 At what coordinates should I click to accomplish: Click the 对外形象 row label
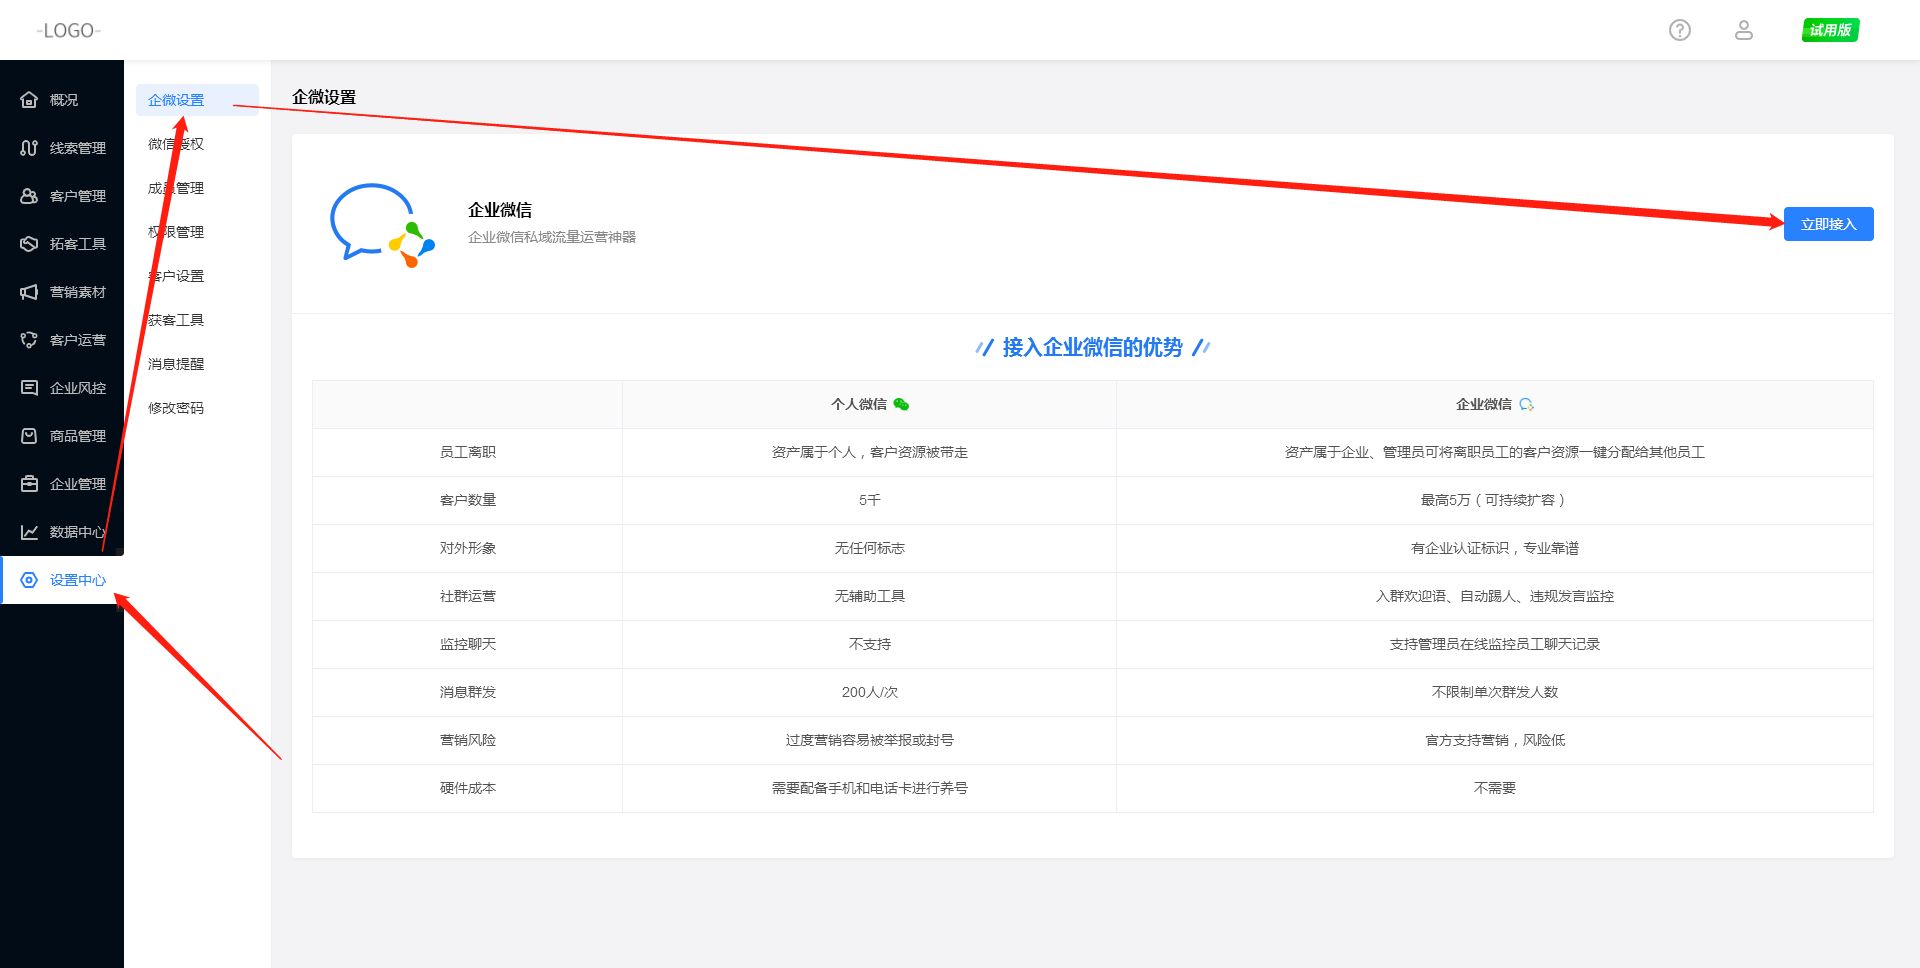point(468,548)
